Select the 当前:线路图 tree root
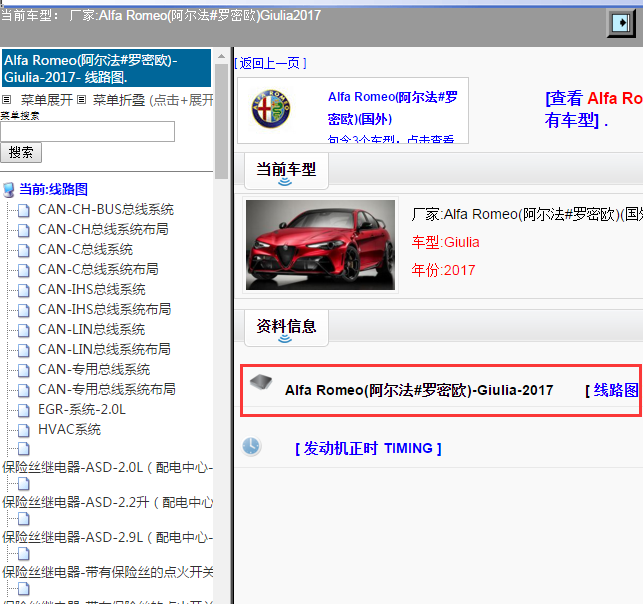Viewport: 643px width, 604px height. tap(54, 189)
